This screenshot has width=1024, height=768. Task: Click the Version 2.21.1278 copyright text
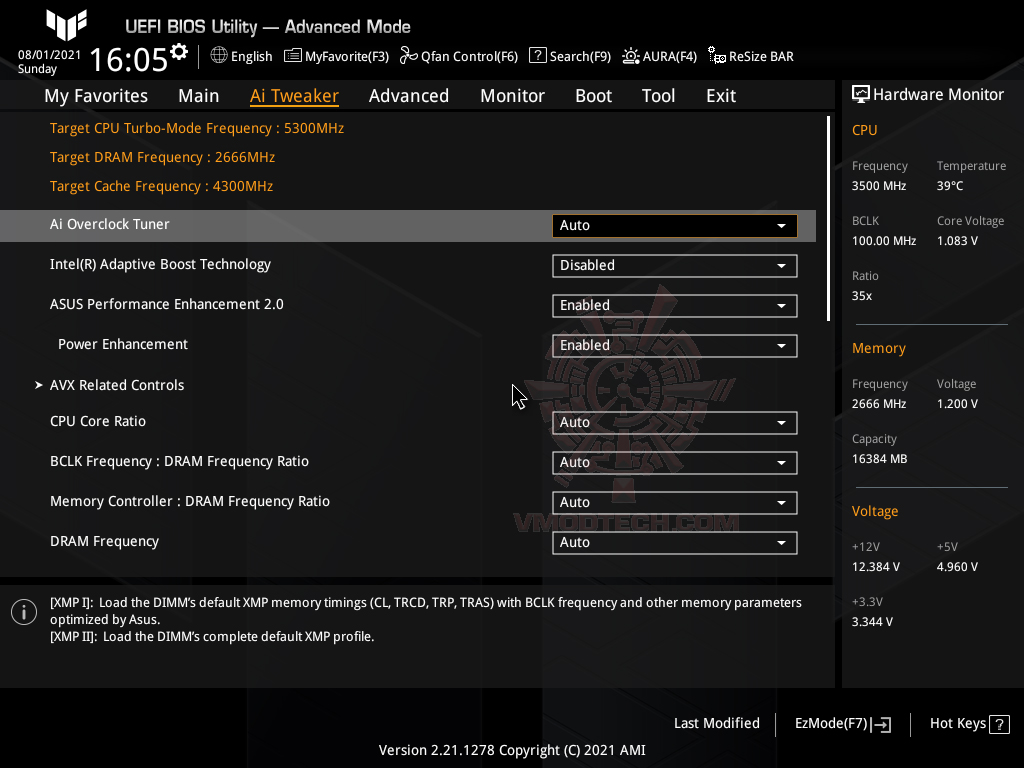click(512, 750)
